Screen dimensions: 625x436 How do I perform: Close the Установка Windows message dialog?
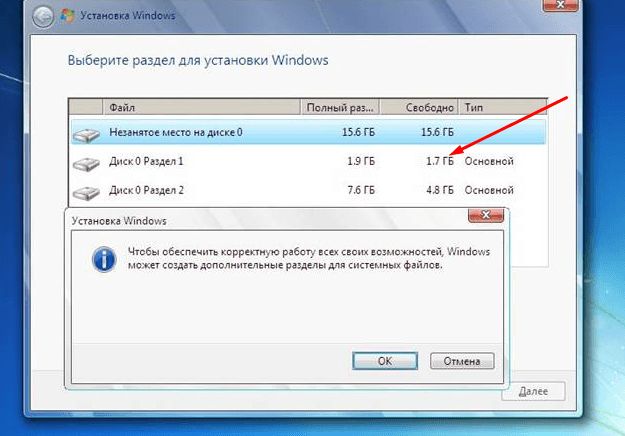486,215
